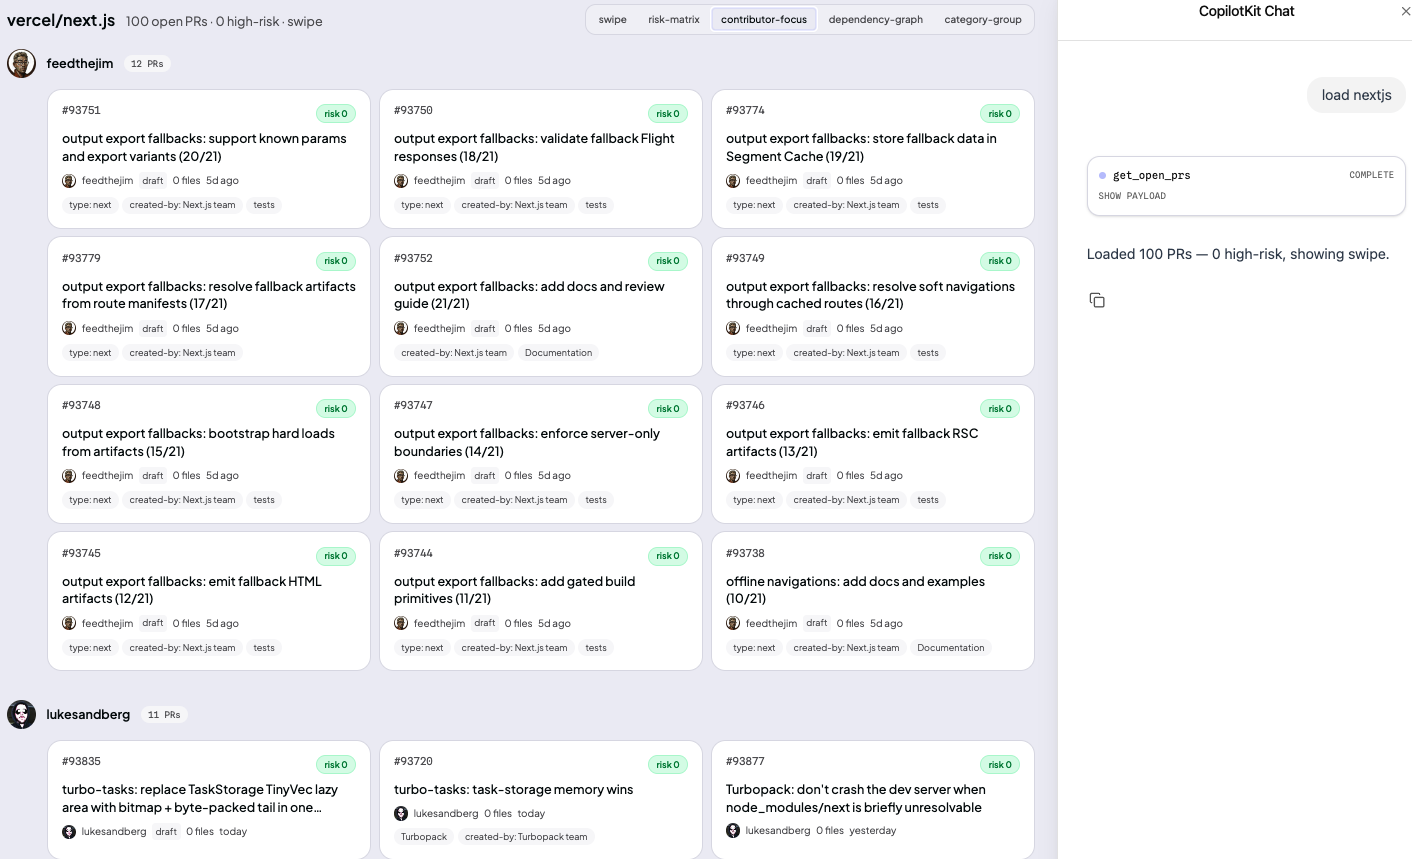Screen dimensions: 1412x859
Task: Click author avatar icon on PR #93751
Action: tap(69, 181)
